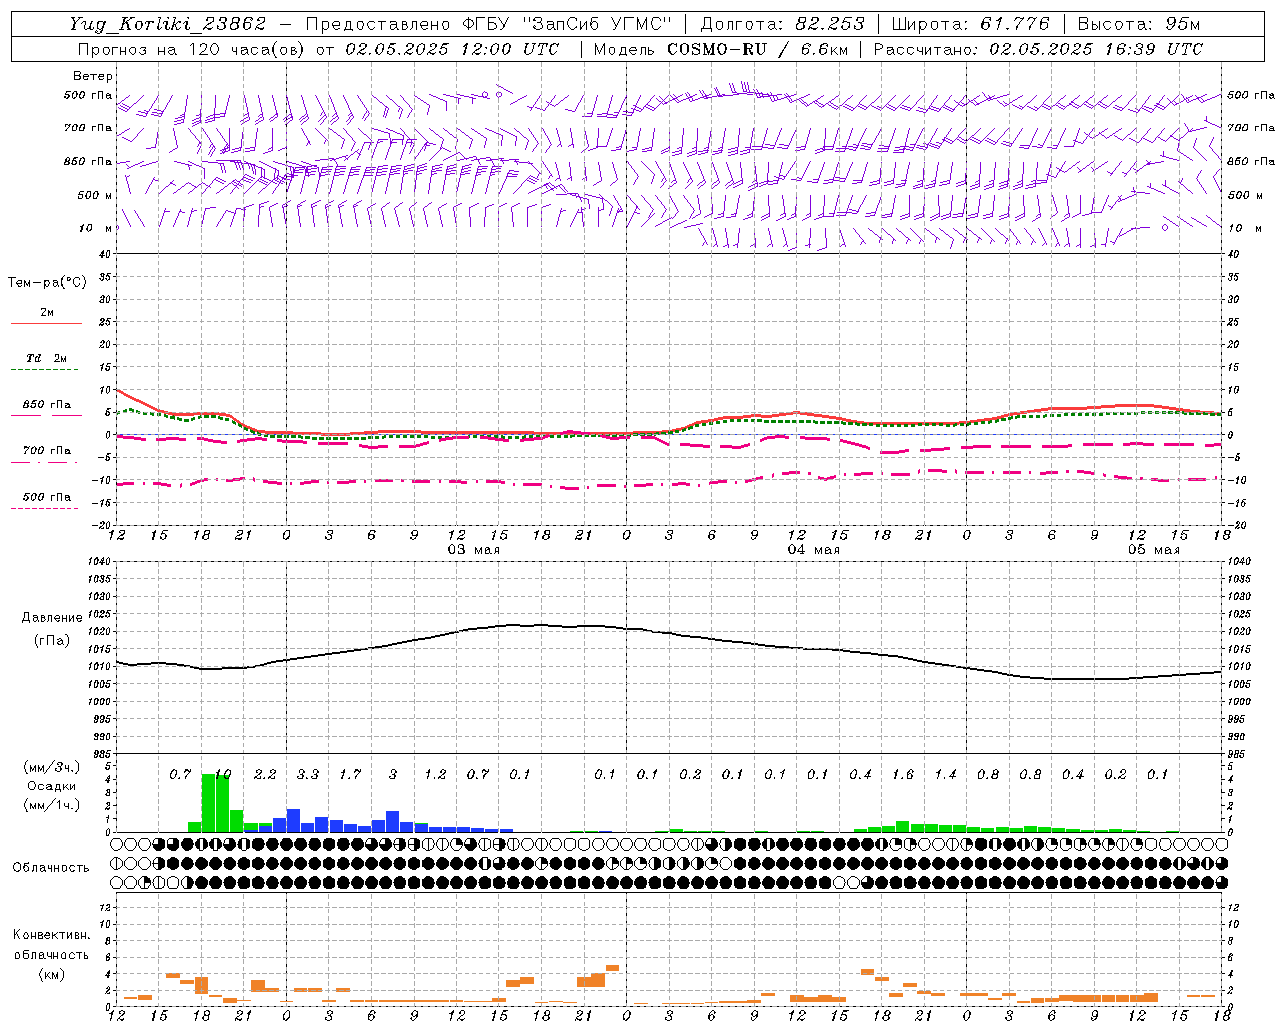
Task: Click the precipitation value 3.3
Action: coord(308,774)
